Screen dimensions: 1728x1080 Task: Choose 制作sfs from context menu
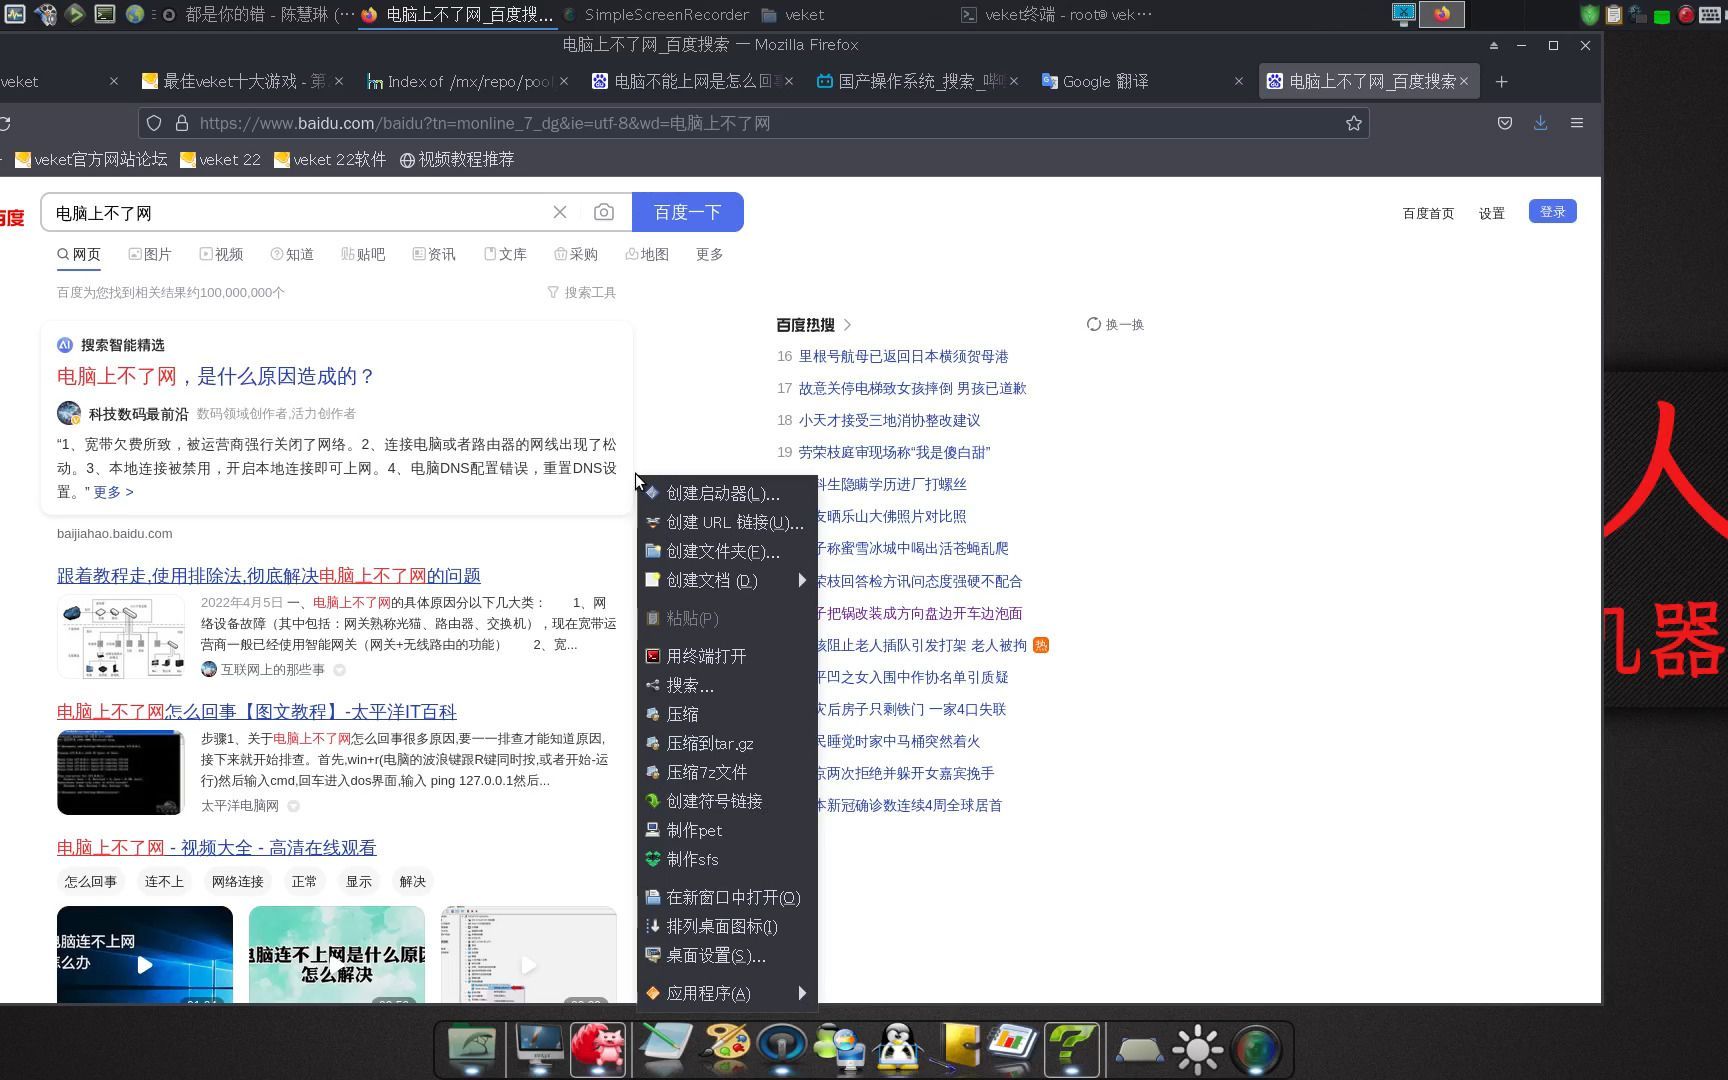[x=727, y=859]
